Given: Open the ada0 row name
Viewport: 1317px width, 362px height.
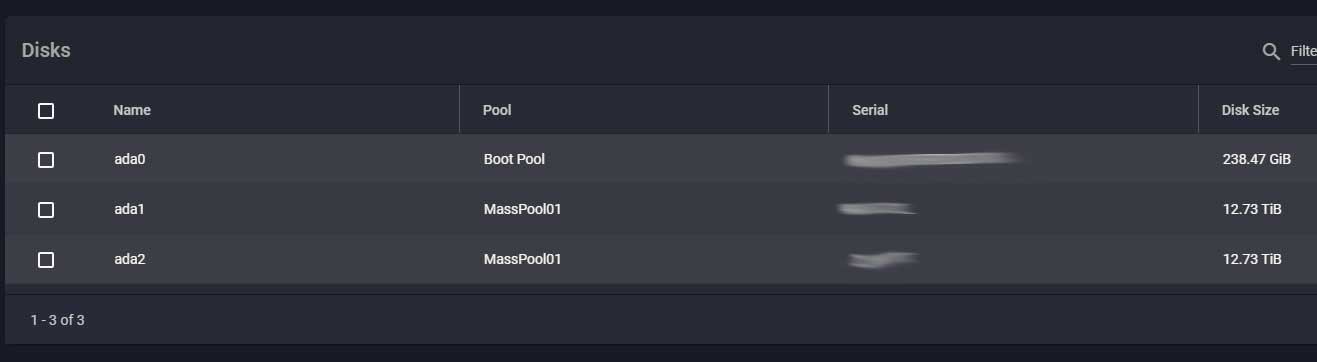Looking at the screenshot, I should [130, 160].
